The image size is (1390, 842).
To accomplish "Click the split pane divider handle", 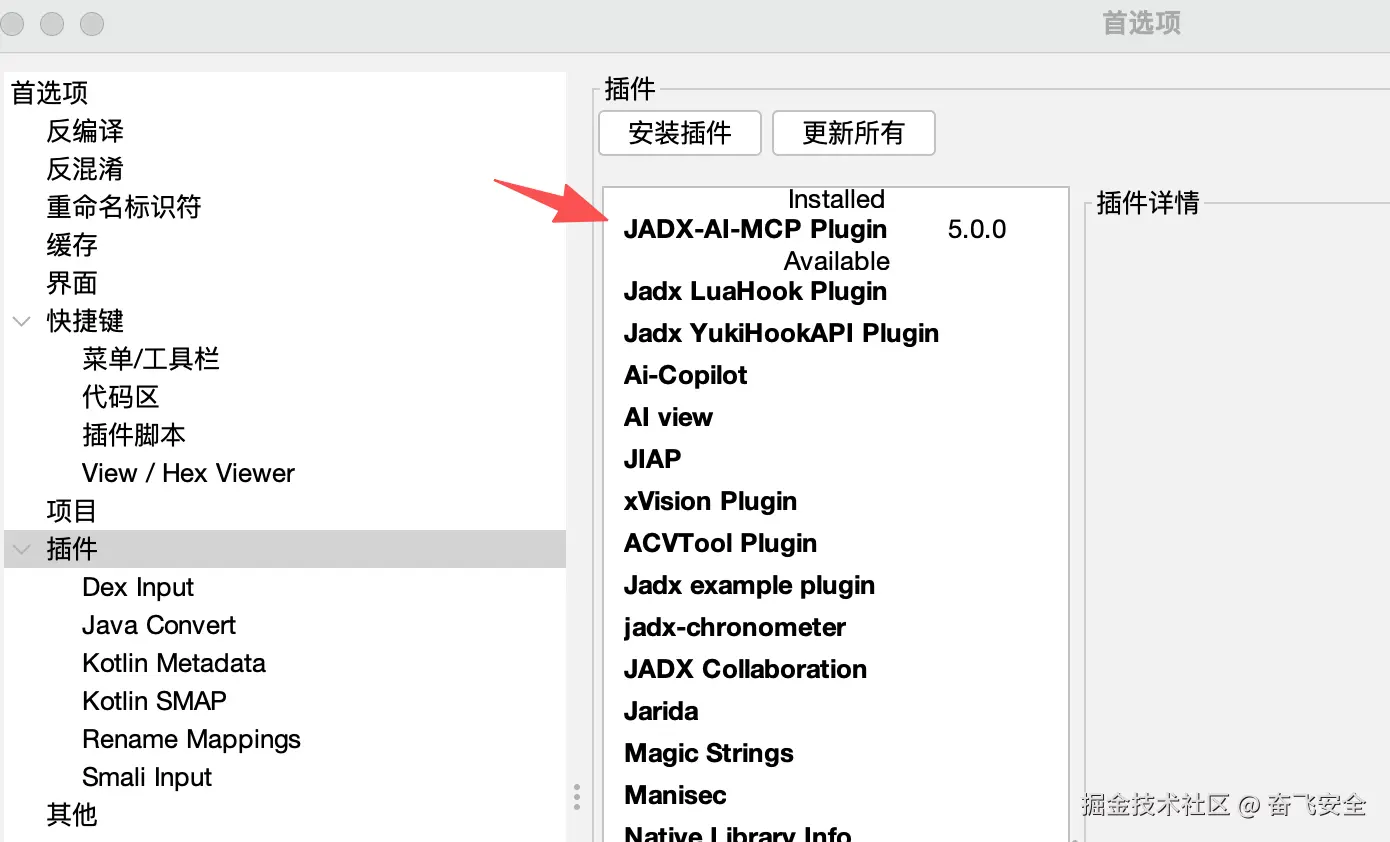I will [577, 796].
